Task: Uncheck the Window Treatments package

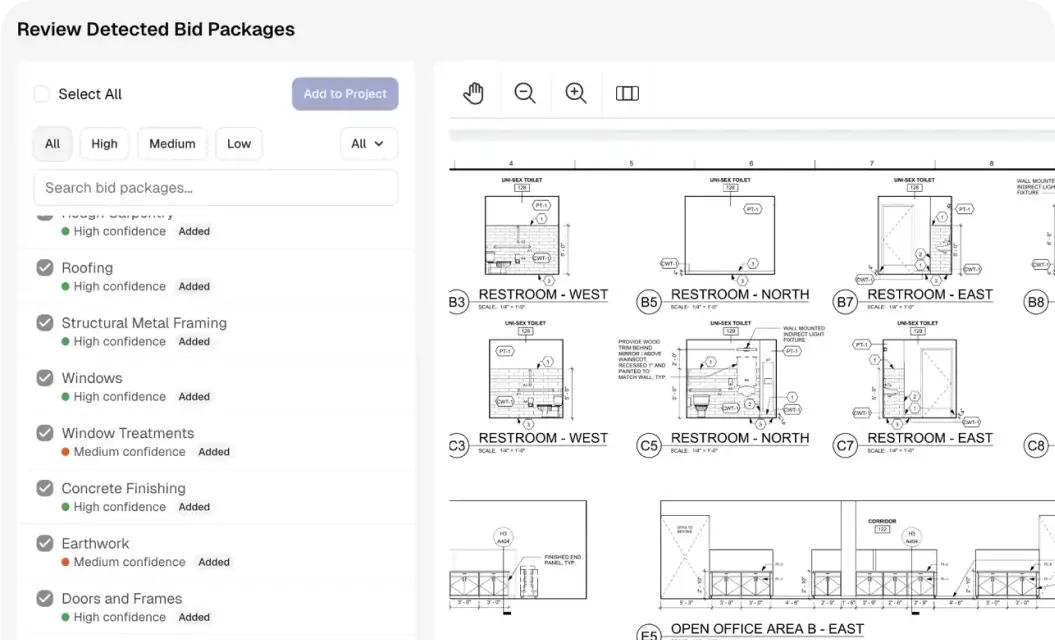Action: tap(45, 433)
